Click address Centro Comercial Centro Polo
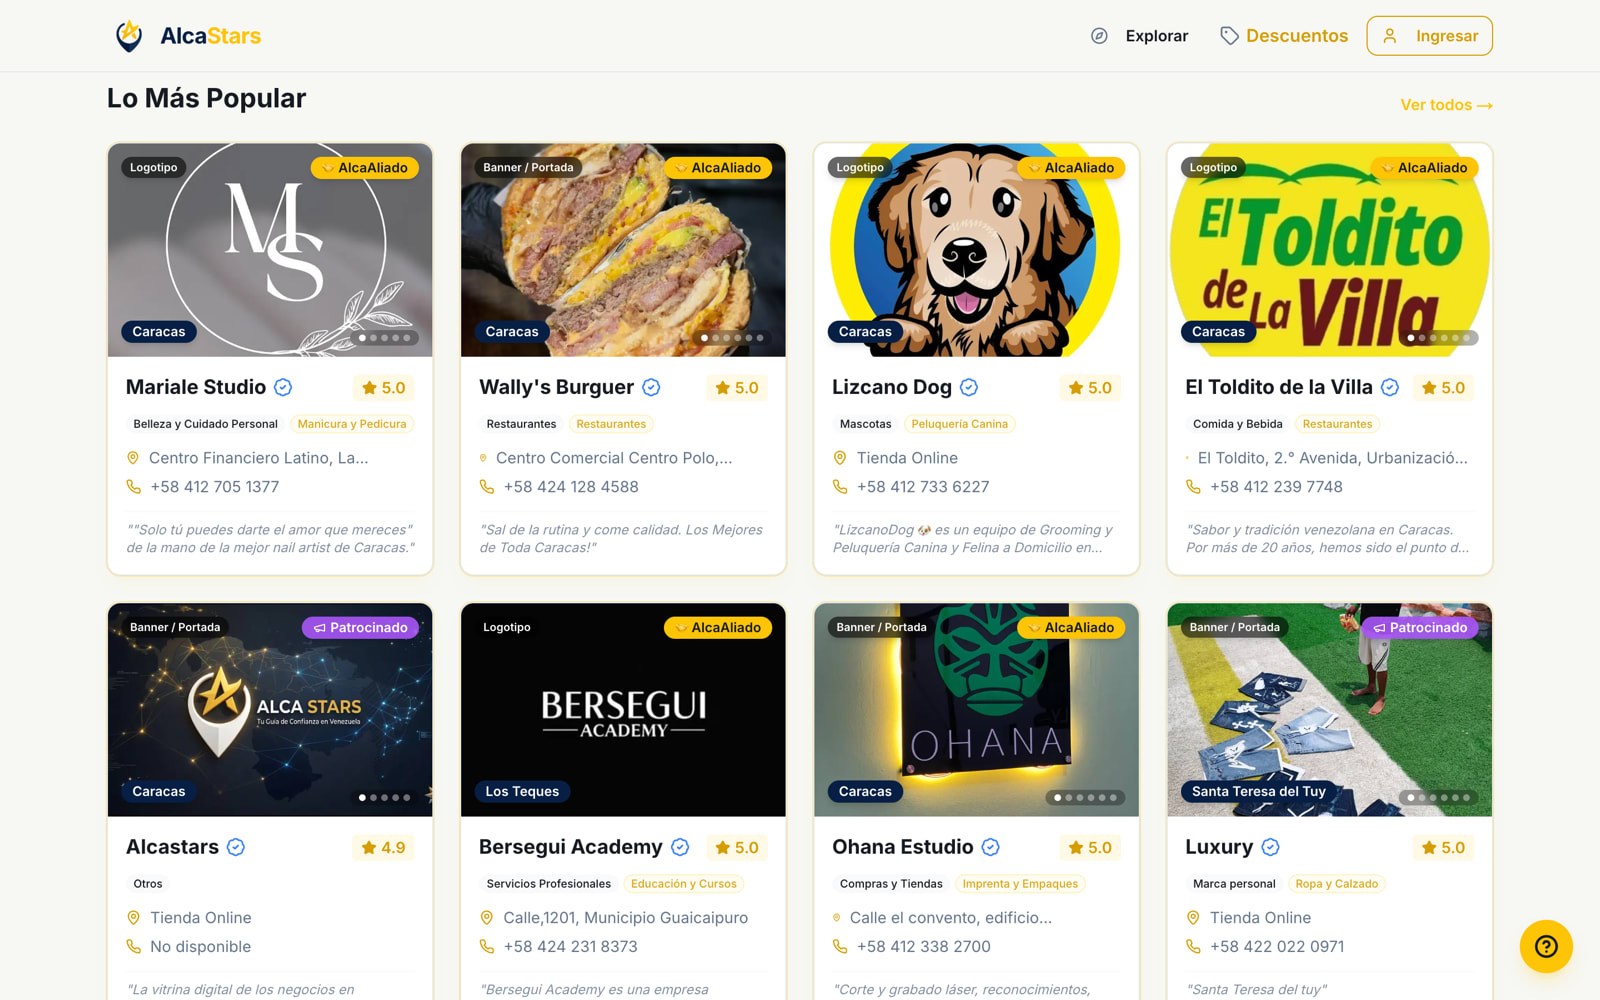This screenshot has width=1600, height=1000. [x=614, y=458]
